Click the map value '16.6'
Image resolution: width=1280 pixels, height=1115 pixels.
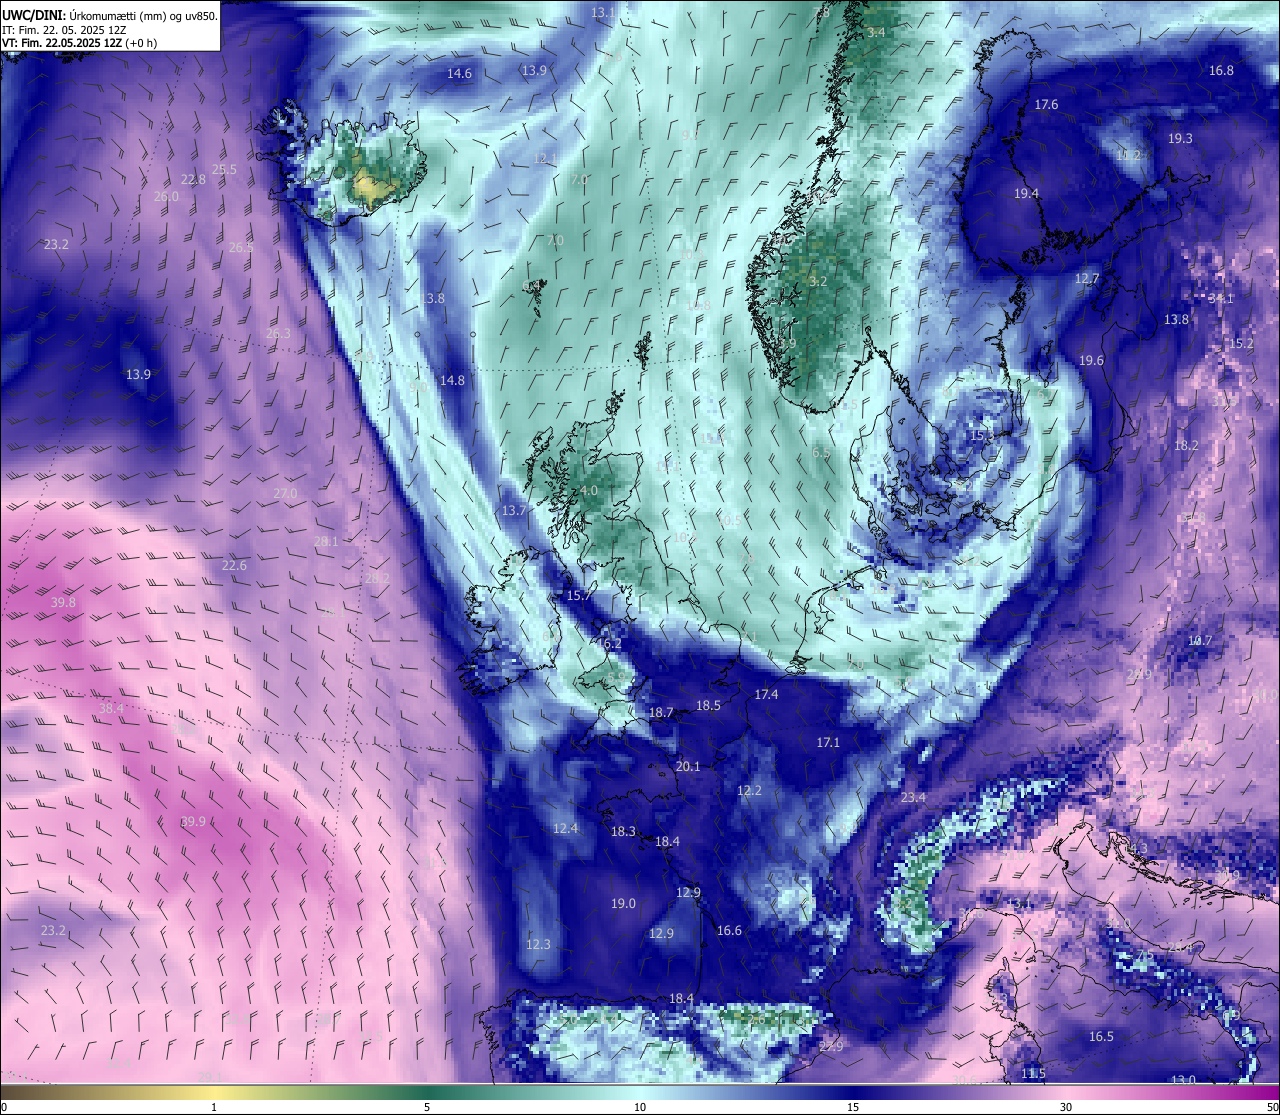coord(729,931)
